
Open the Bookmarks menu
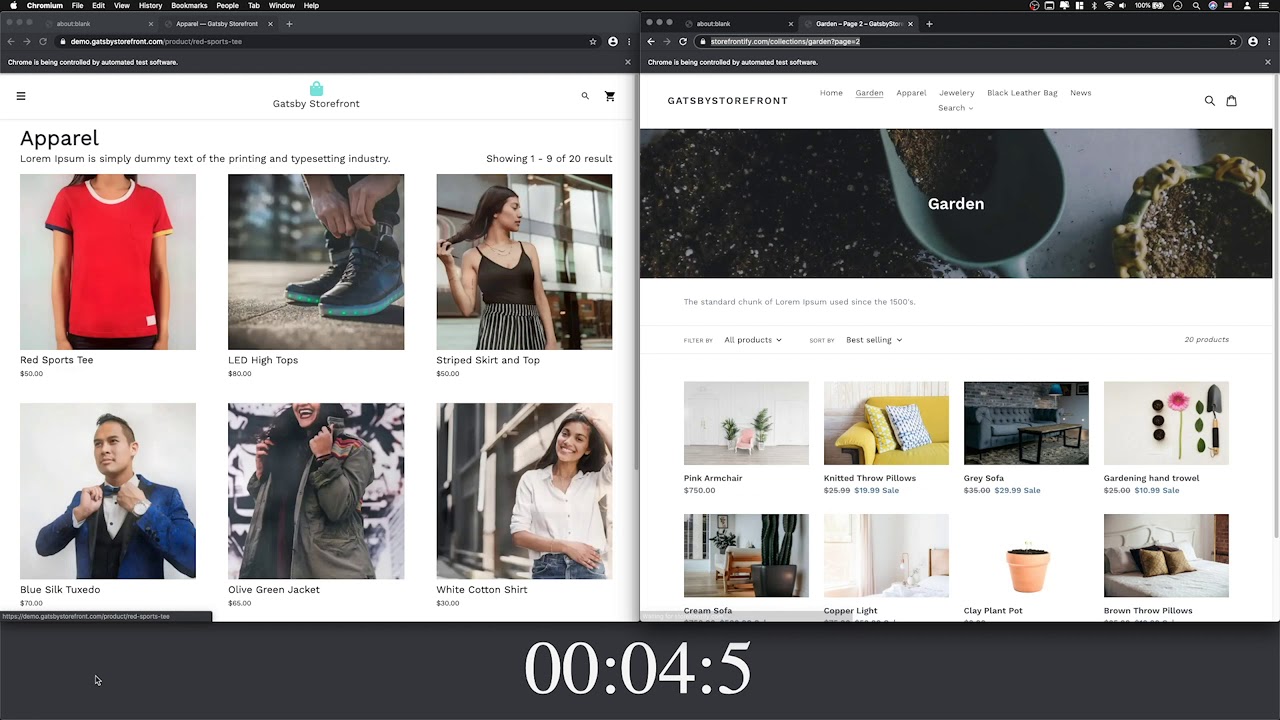coord(189,5)
